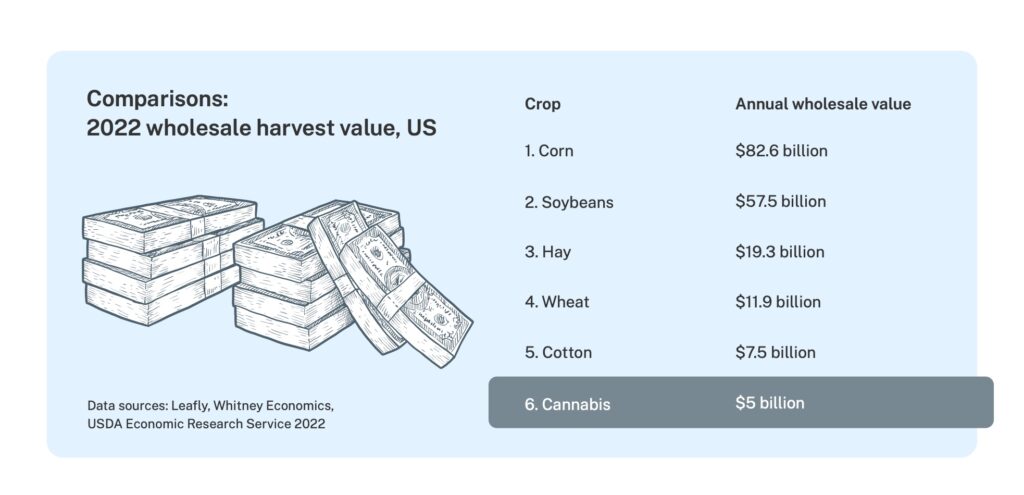The image size is (1024, 495).
Task: Select the "5. Cotton" row label
Action: tap(558, 353)
